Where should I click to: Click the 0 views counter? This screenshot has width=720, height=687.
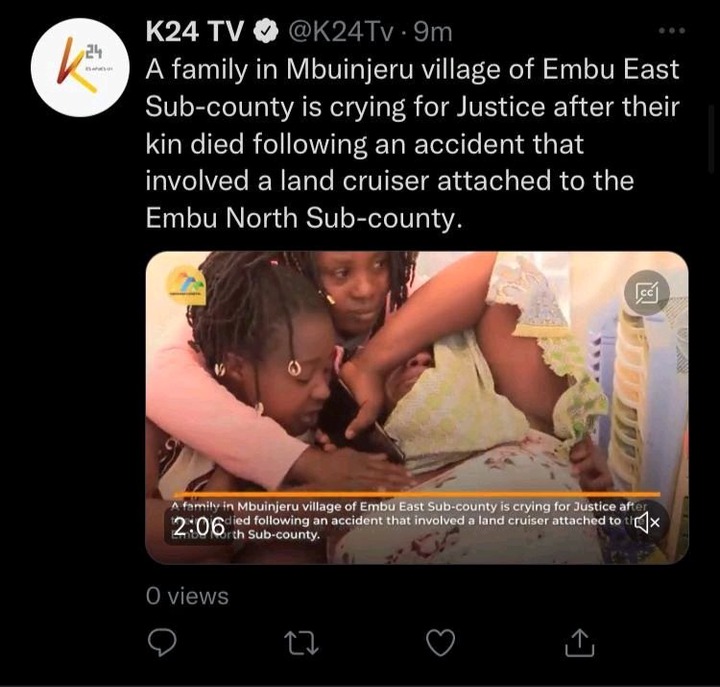187,596
